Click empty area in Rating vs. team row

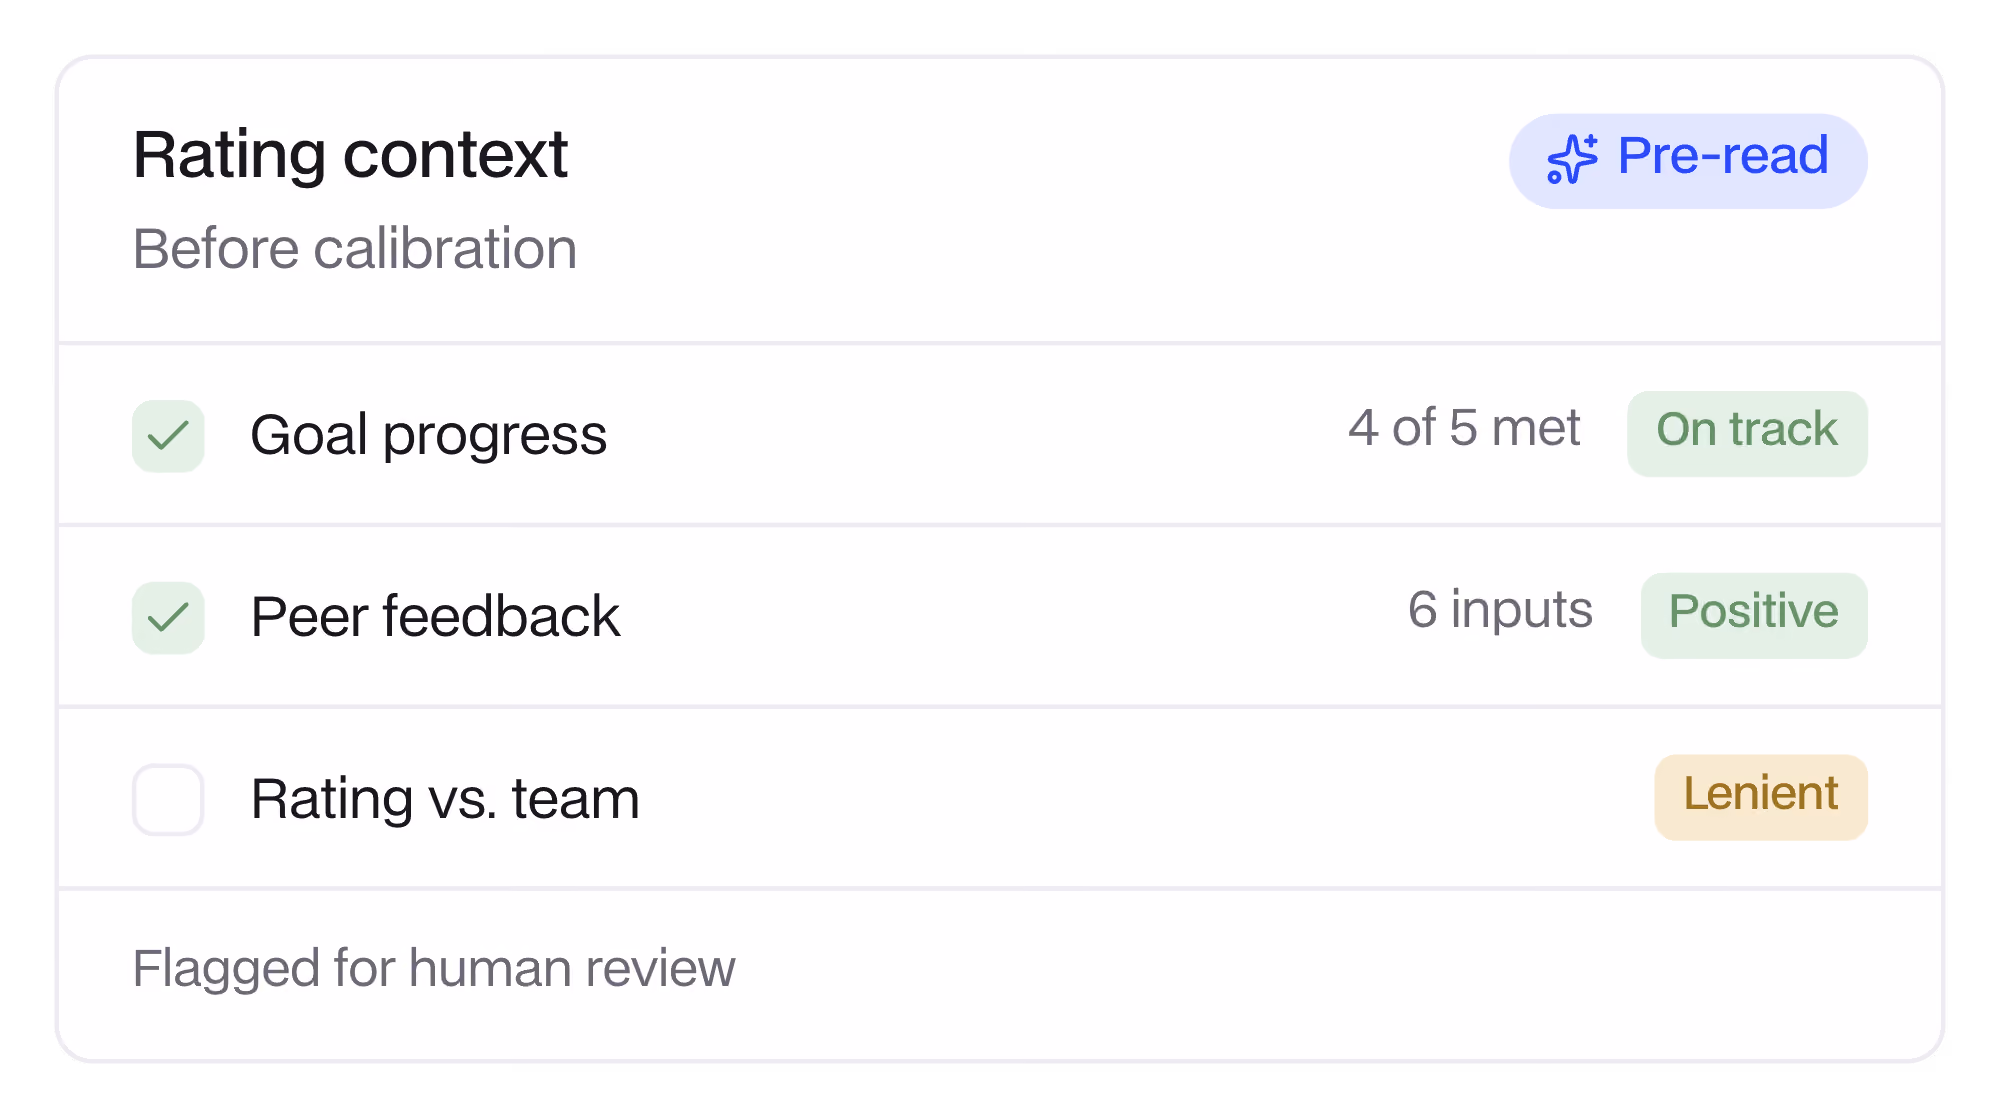[x=1140, y=798]
